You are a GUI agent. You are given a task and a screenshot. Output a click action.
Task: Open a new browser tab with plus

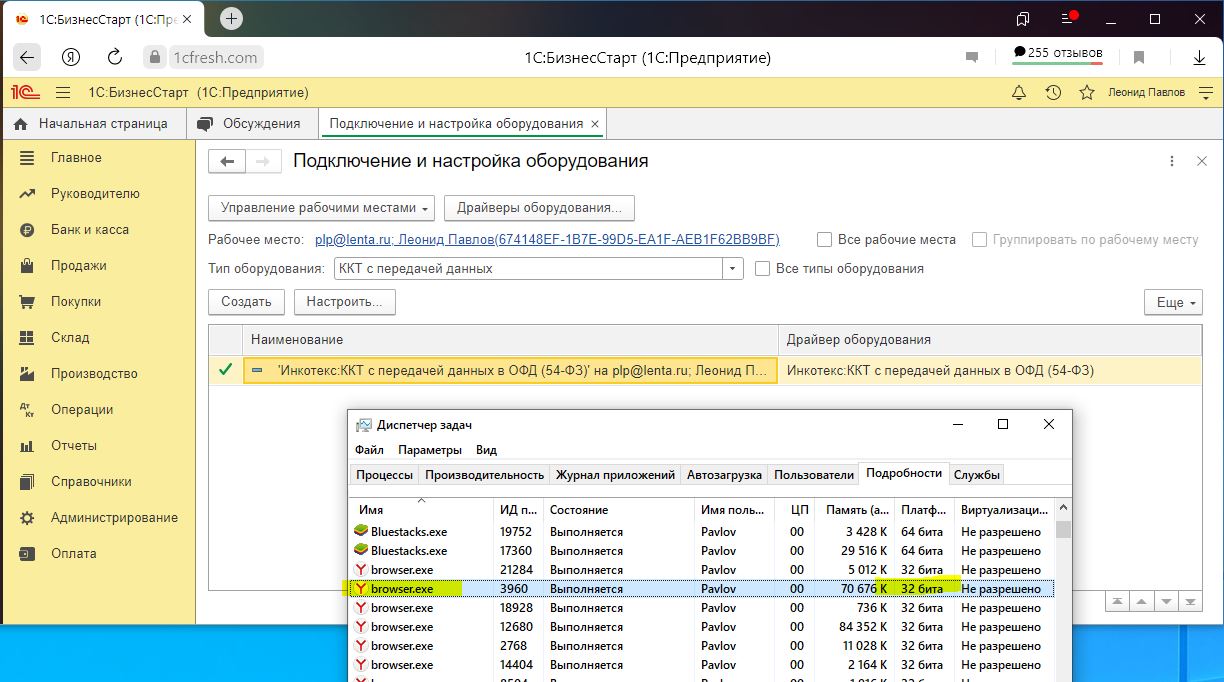click(x=231, y=19)
